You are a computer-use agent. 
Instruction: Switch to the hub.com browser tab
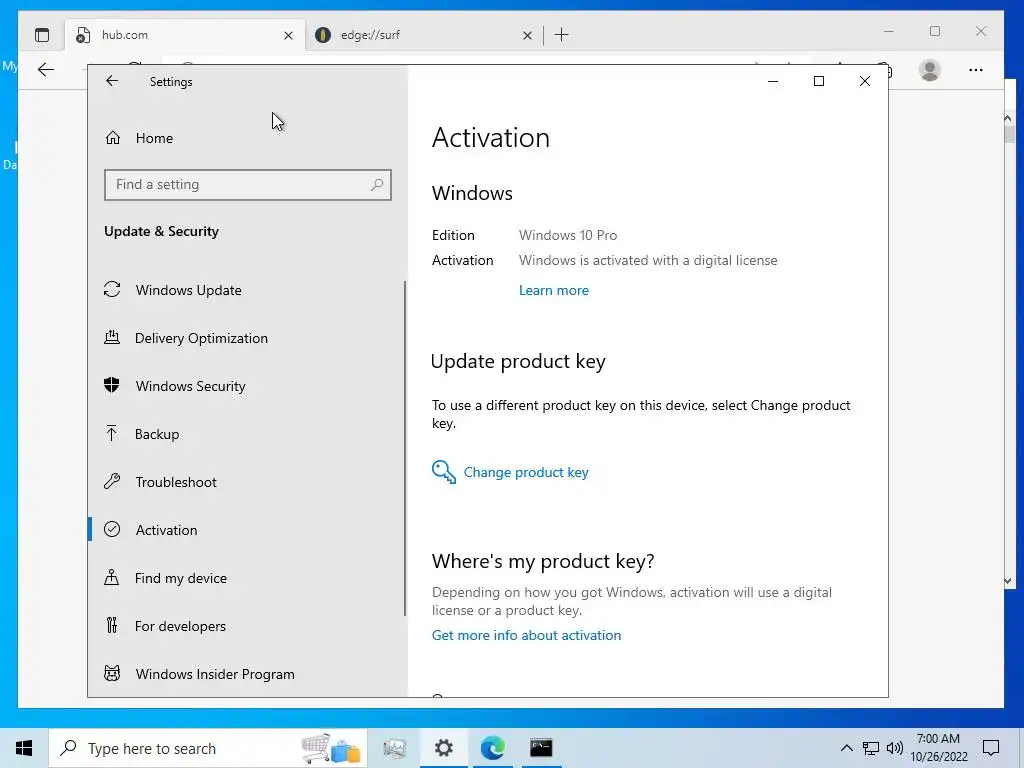[x=185, y=35]
